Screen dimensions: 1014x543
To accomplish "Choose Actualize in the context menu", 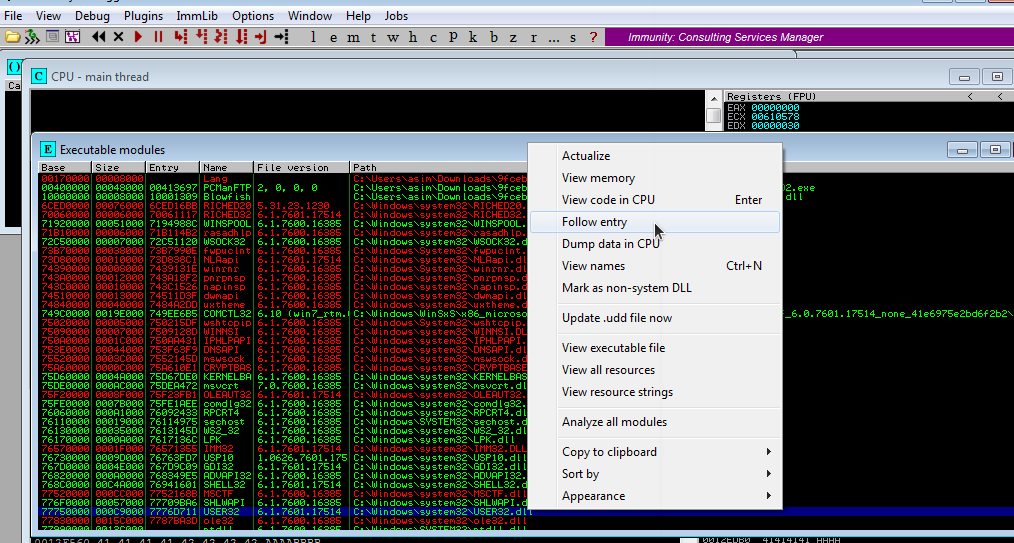I will [654, 156].
